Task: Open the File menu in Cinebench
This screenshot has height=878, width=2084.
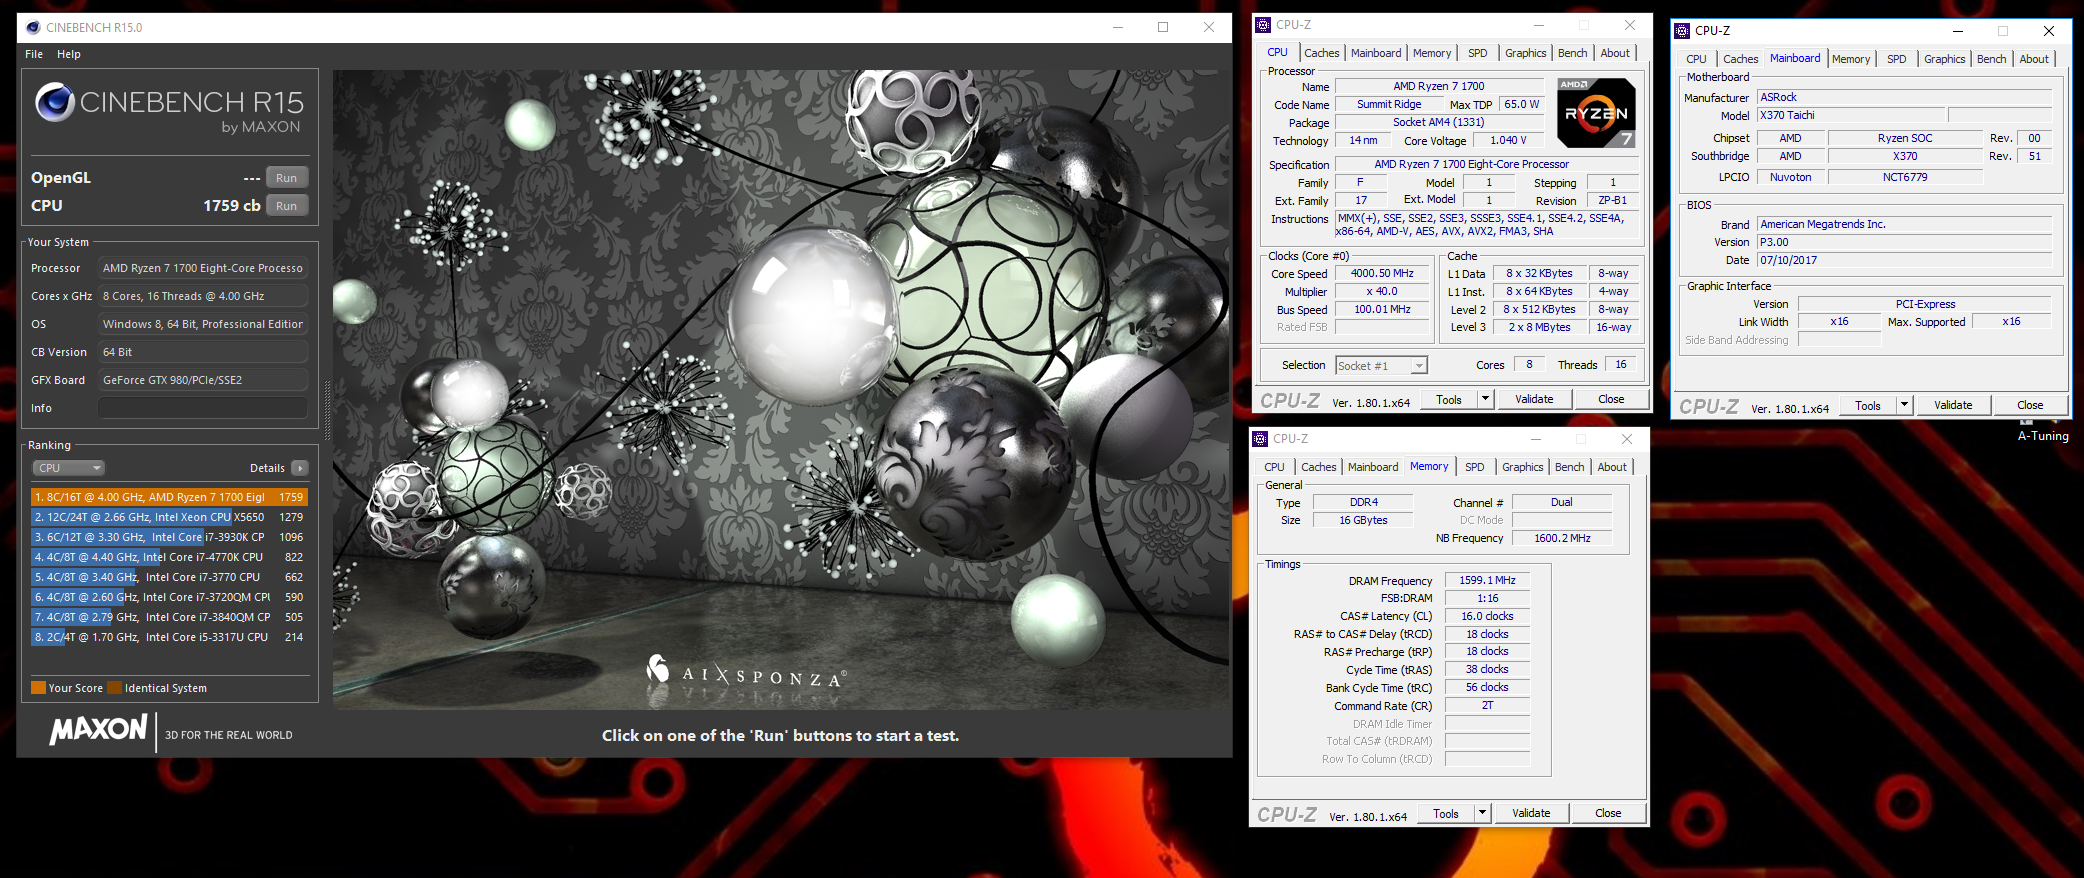Action: (x=34, y=54)
